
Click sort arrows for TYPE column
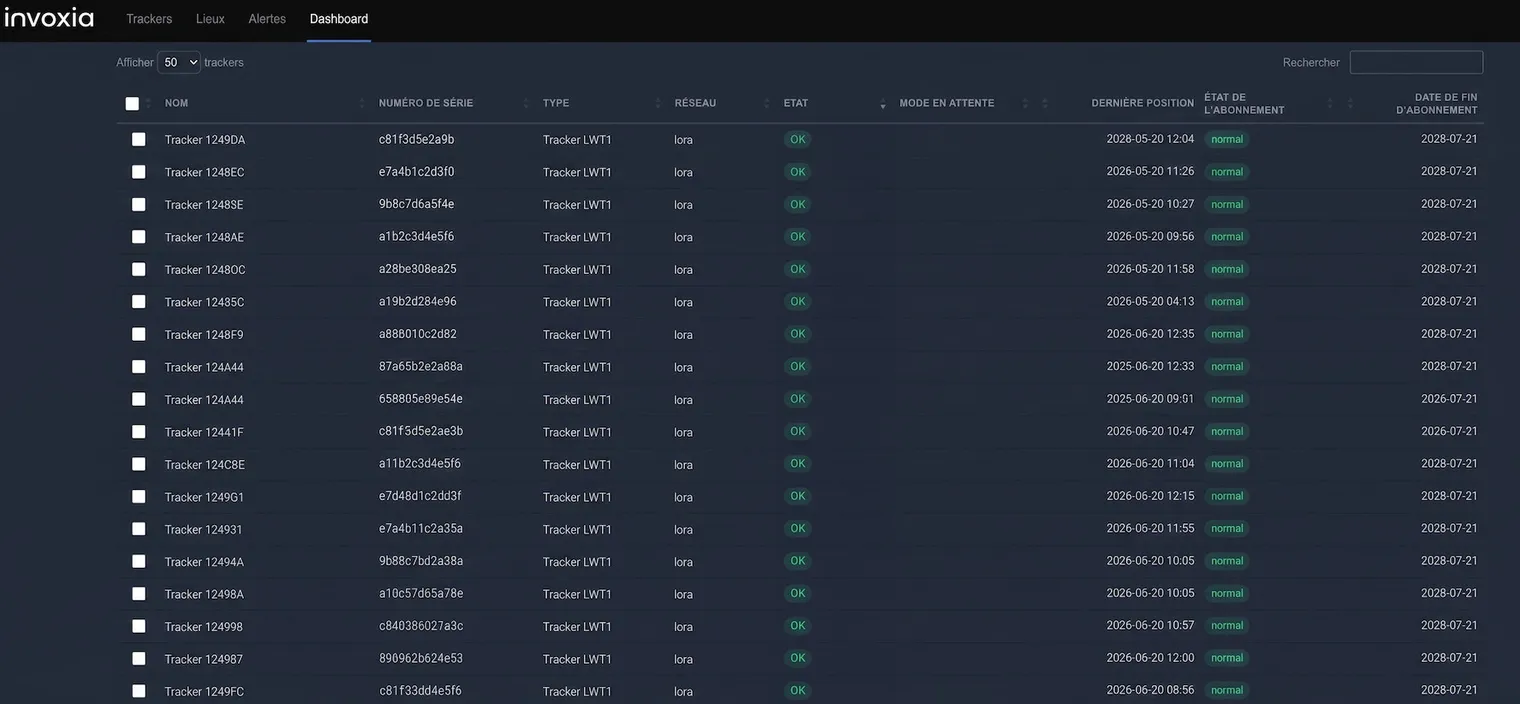(658, 103)
